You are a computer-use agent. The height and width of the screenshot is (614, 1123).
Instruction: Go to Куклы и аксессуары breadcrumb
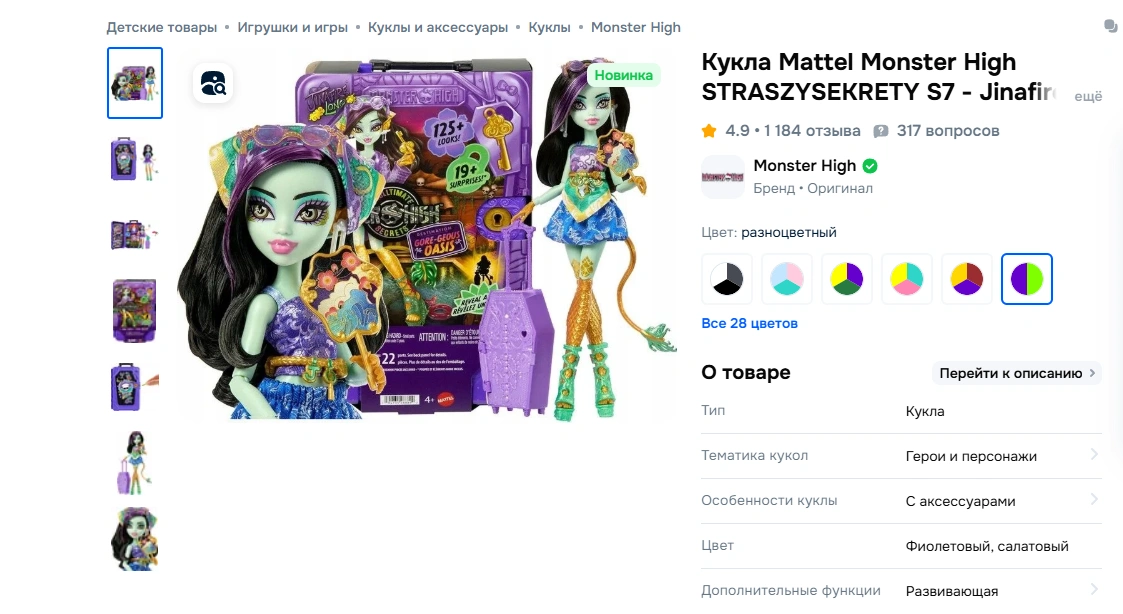[x=438, y=27]
